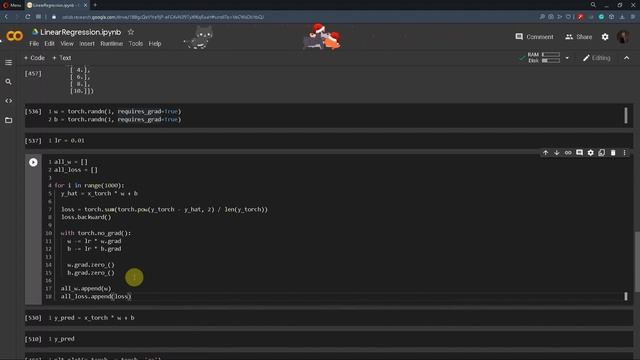Add a new Code cell
Viewport: 640px width, 360px height.
(34, 58)
